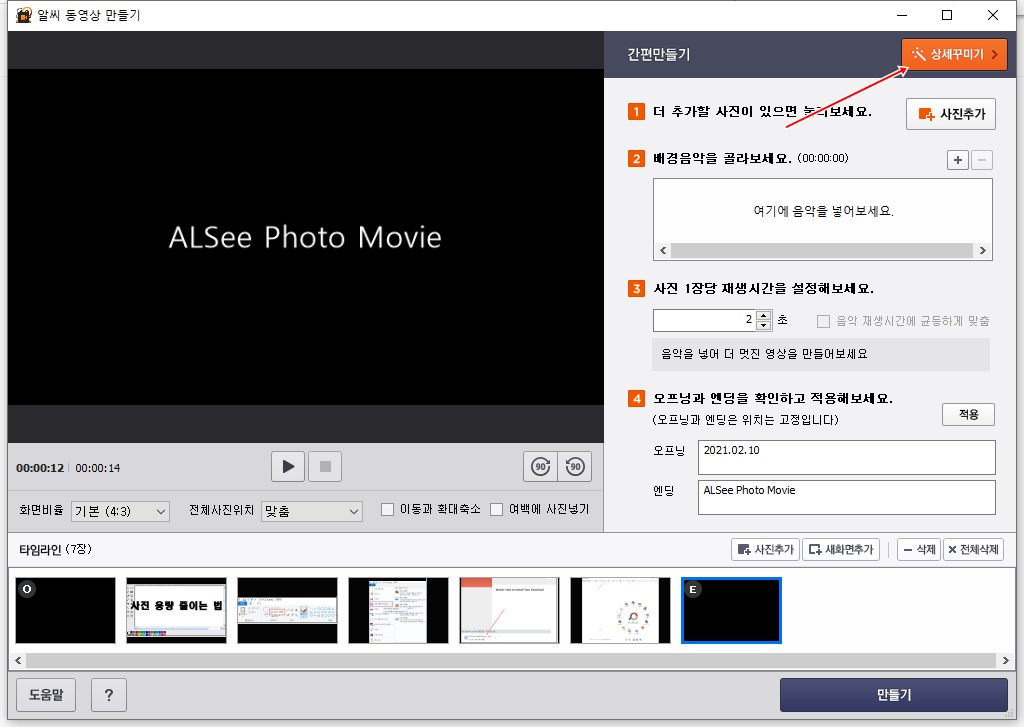Click 만들기 to create the video
Viewport: 1024px width, 727px height.
click(893, 695)
